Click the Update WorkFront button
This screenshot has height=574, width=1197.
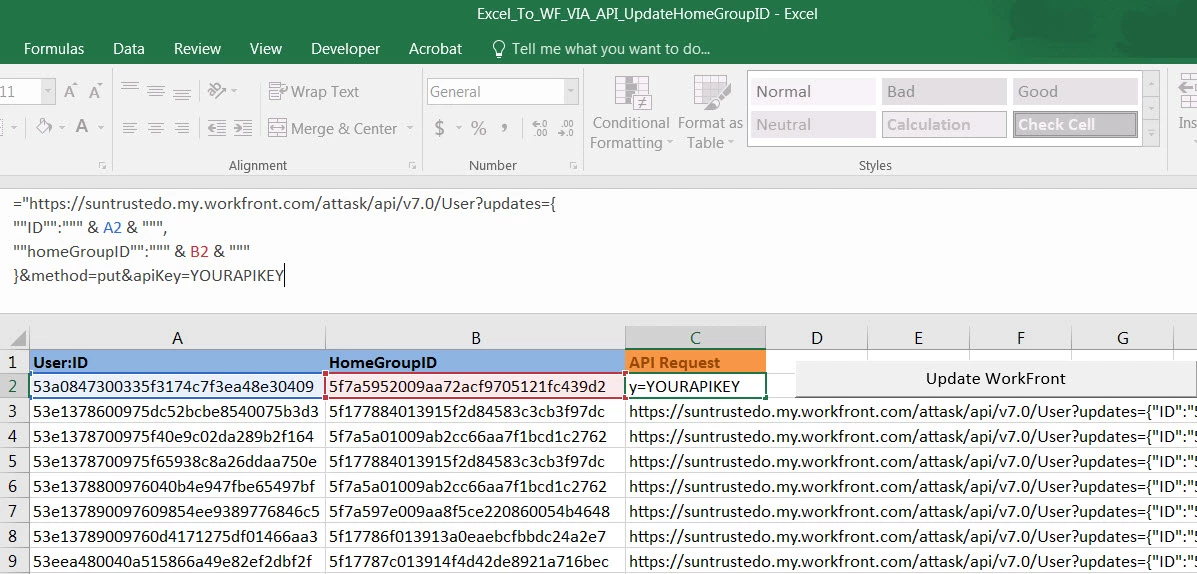coord(995,379)
